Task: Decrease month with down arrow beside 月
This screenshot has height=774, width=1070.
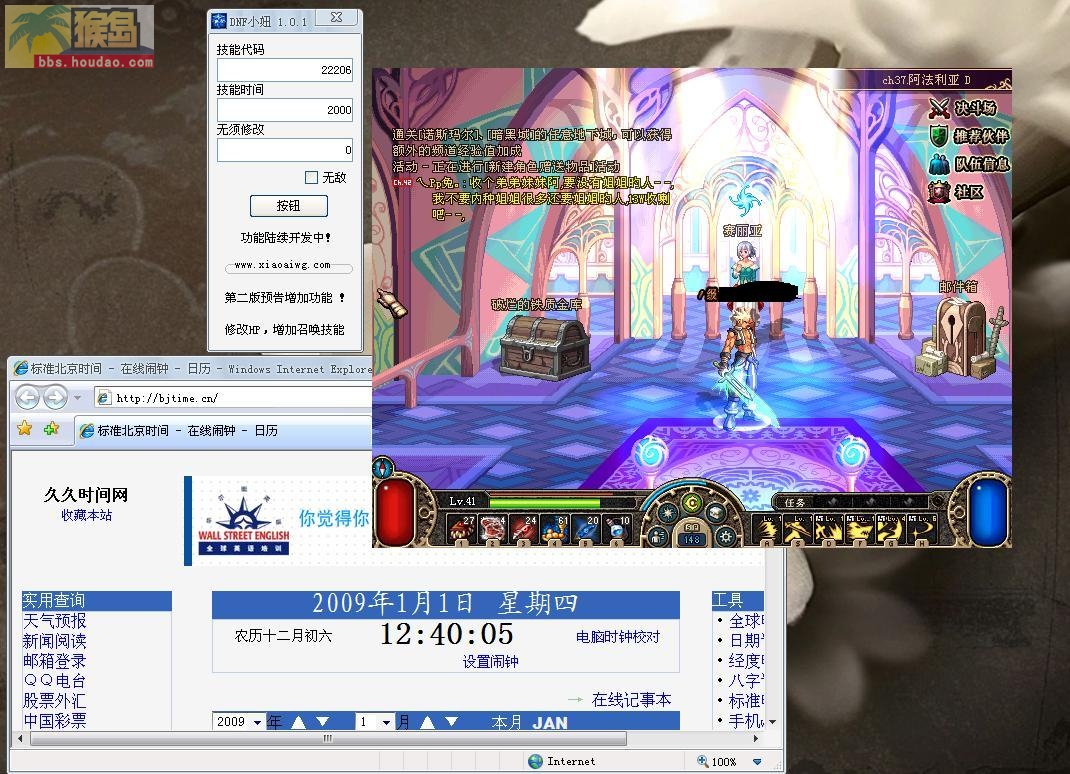Action: 451,721
